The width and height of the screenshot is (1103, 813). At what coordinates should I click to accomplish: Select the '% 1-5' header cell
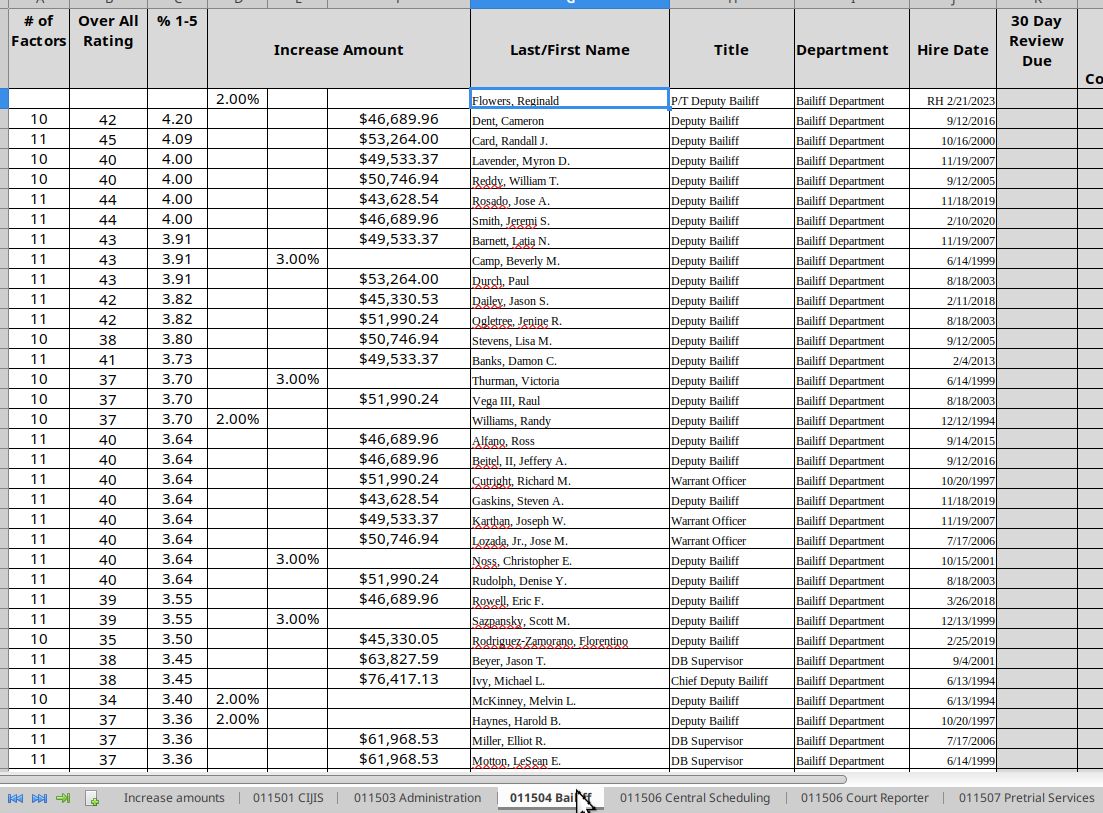pyautogui.click(x=177, y=48)
